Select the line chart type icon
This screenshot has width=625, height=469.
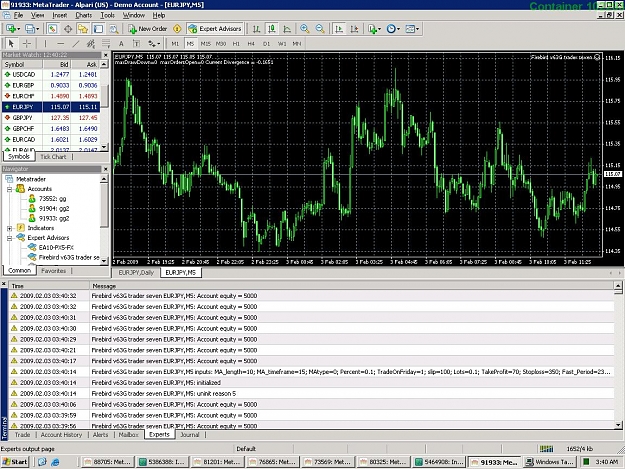pos(287,29)
